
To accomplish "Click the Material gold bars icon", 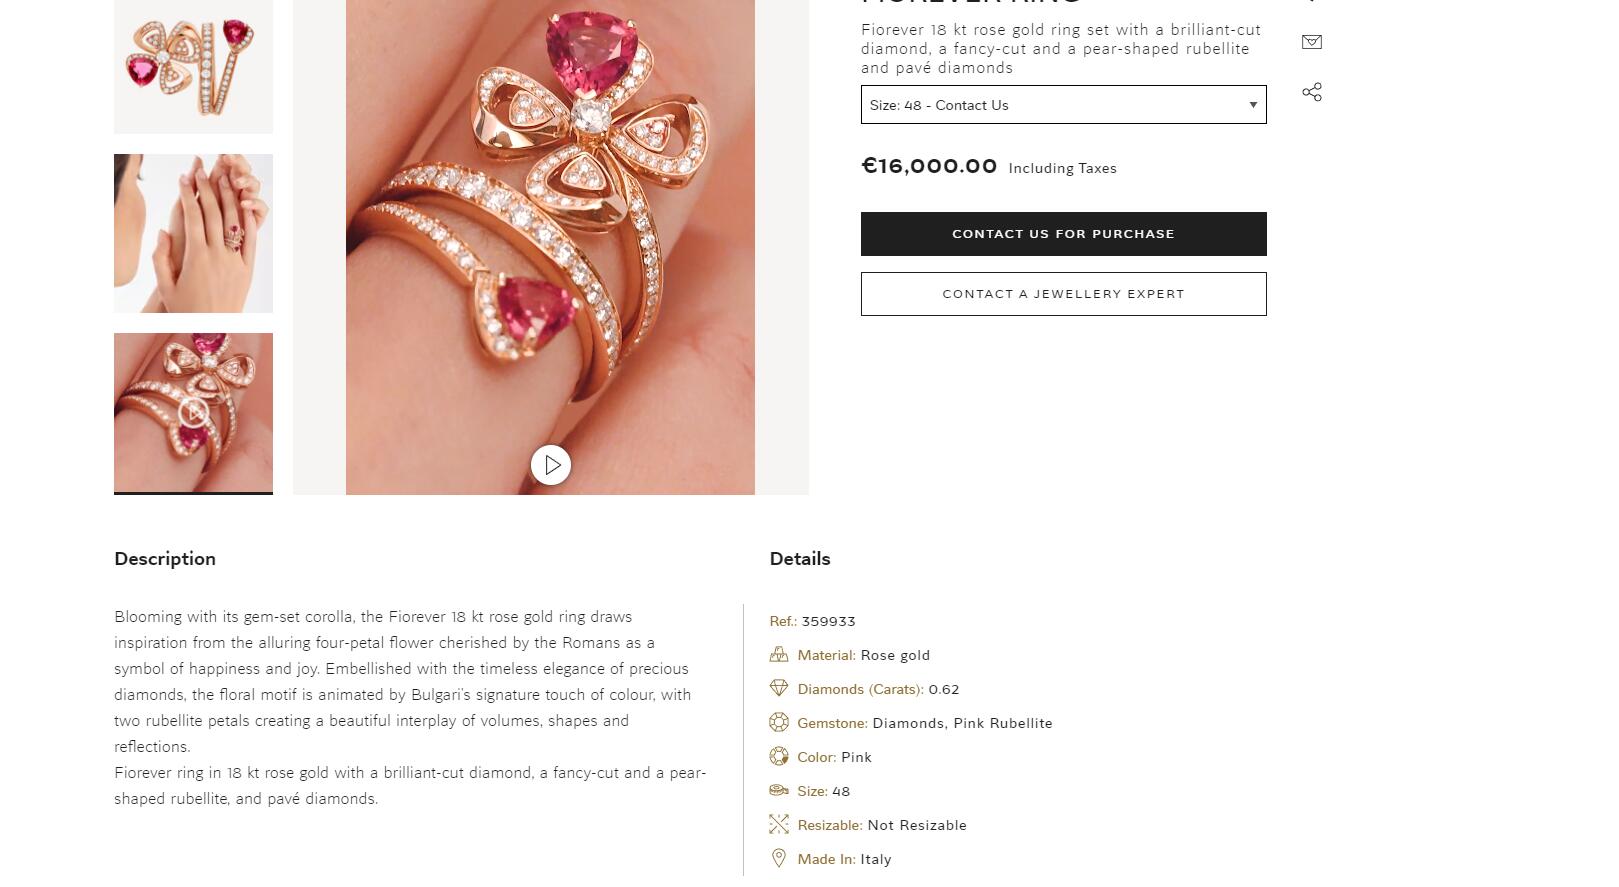I will pyautogui.click(x=779, y=655).
